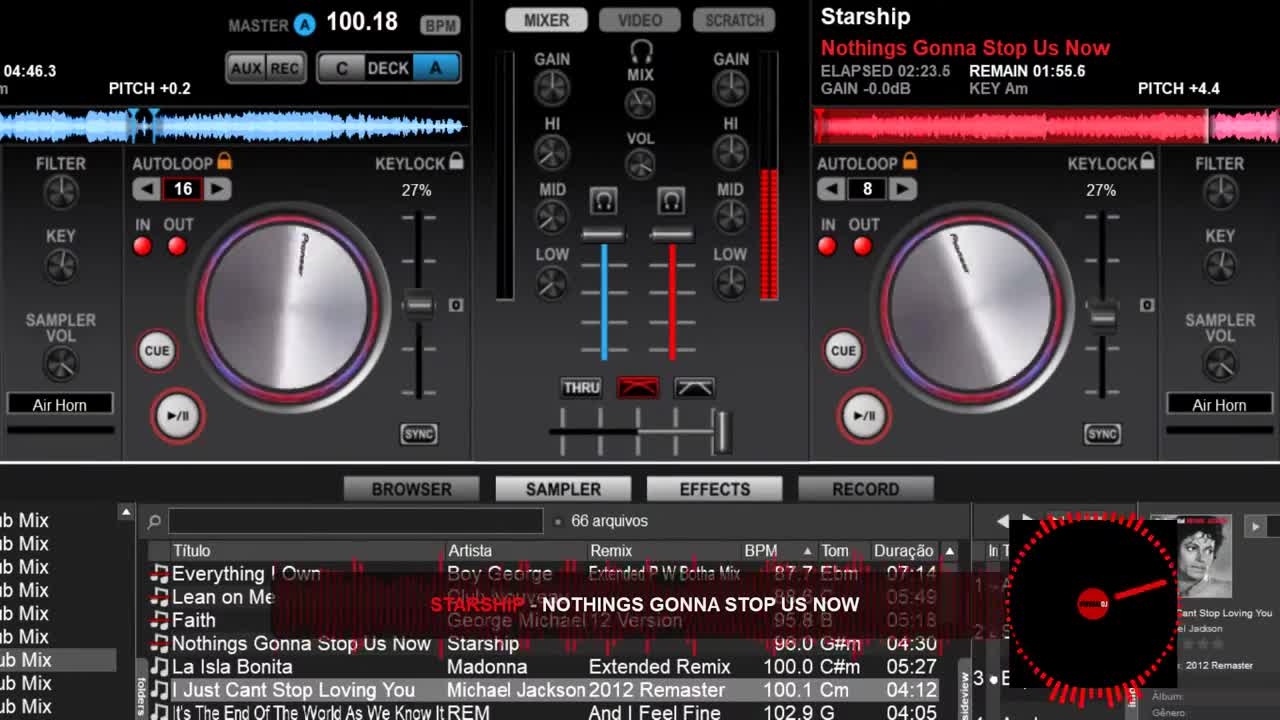Screen dimensions: 1280x720
Task: Toggle right deck autoloop lock icon
Action: click(909, 162)
